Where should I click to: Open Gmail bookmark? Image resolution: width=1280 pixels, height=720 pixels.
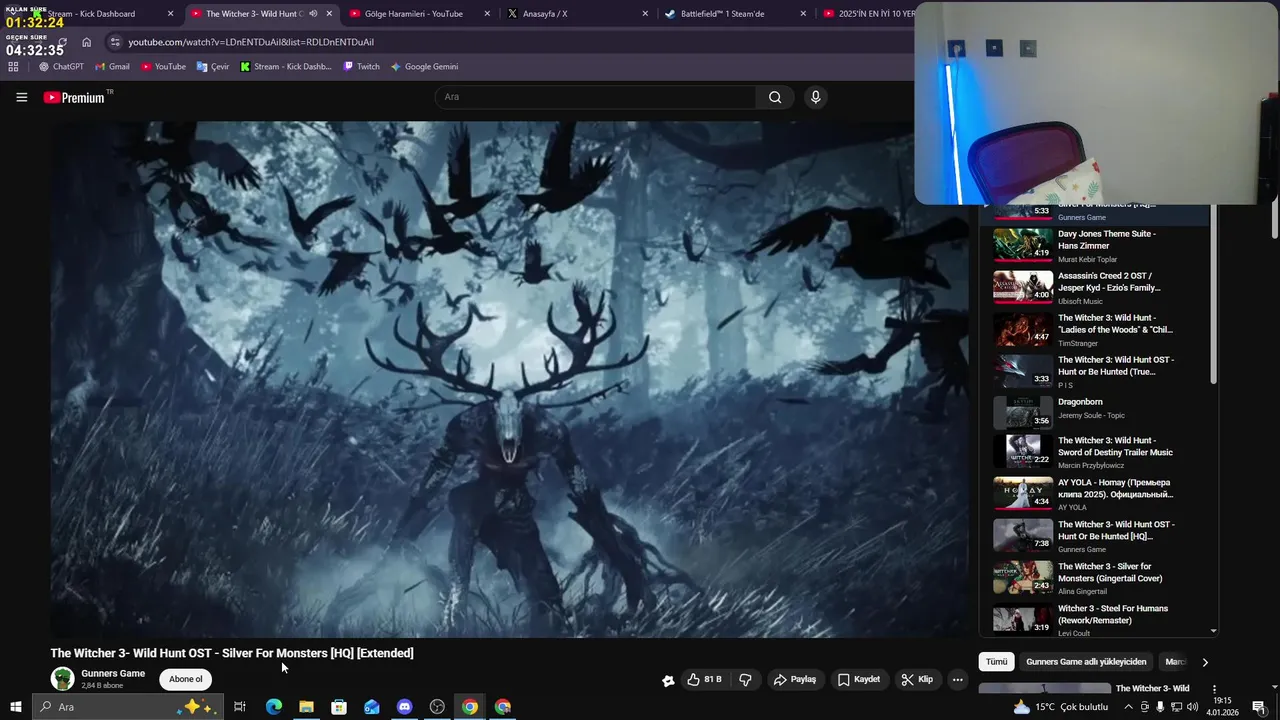point(112,67)
